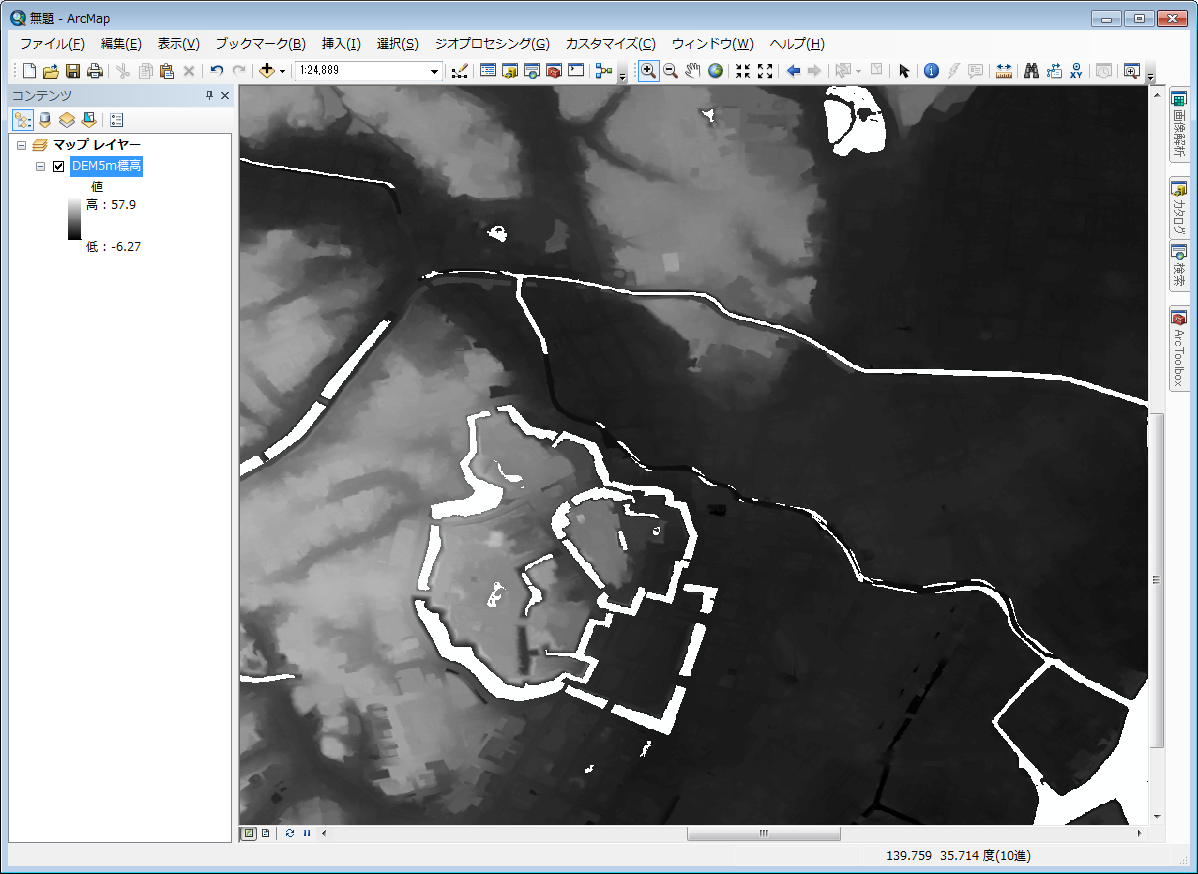Open Go To XY tool

[1077, 71]
